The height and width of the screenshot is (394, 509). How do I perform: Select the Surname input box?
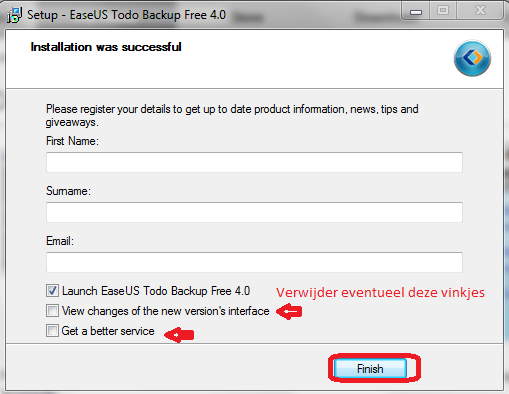pos(254,212)
